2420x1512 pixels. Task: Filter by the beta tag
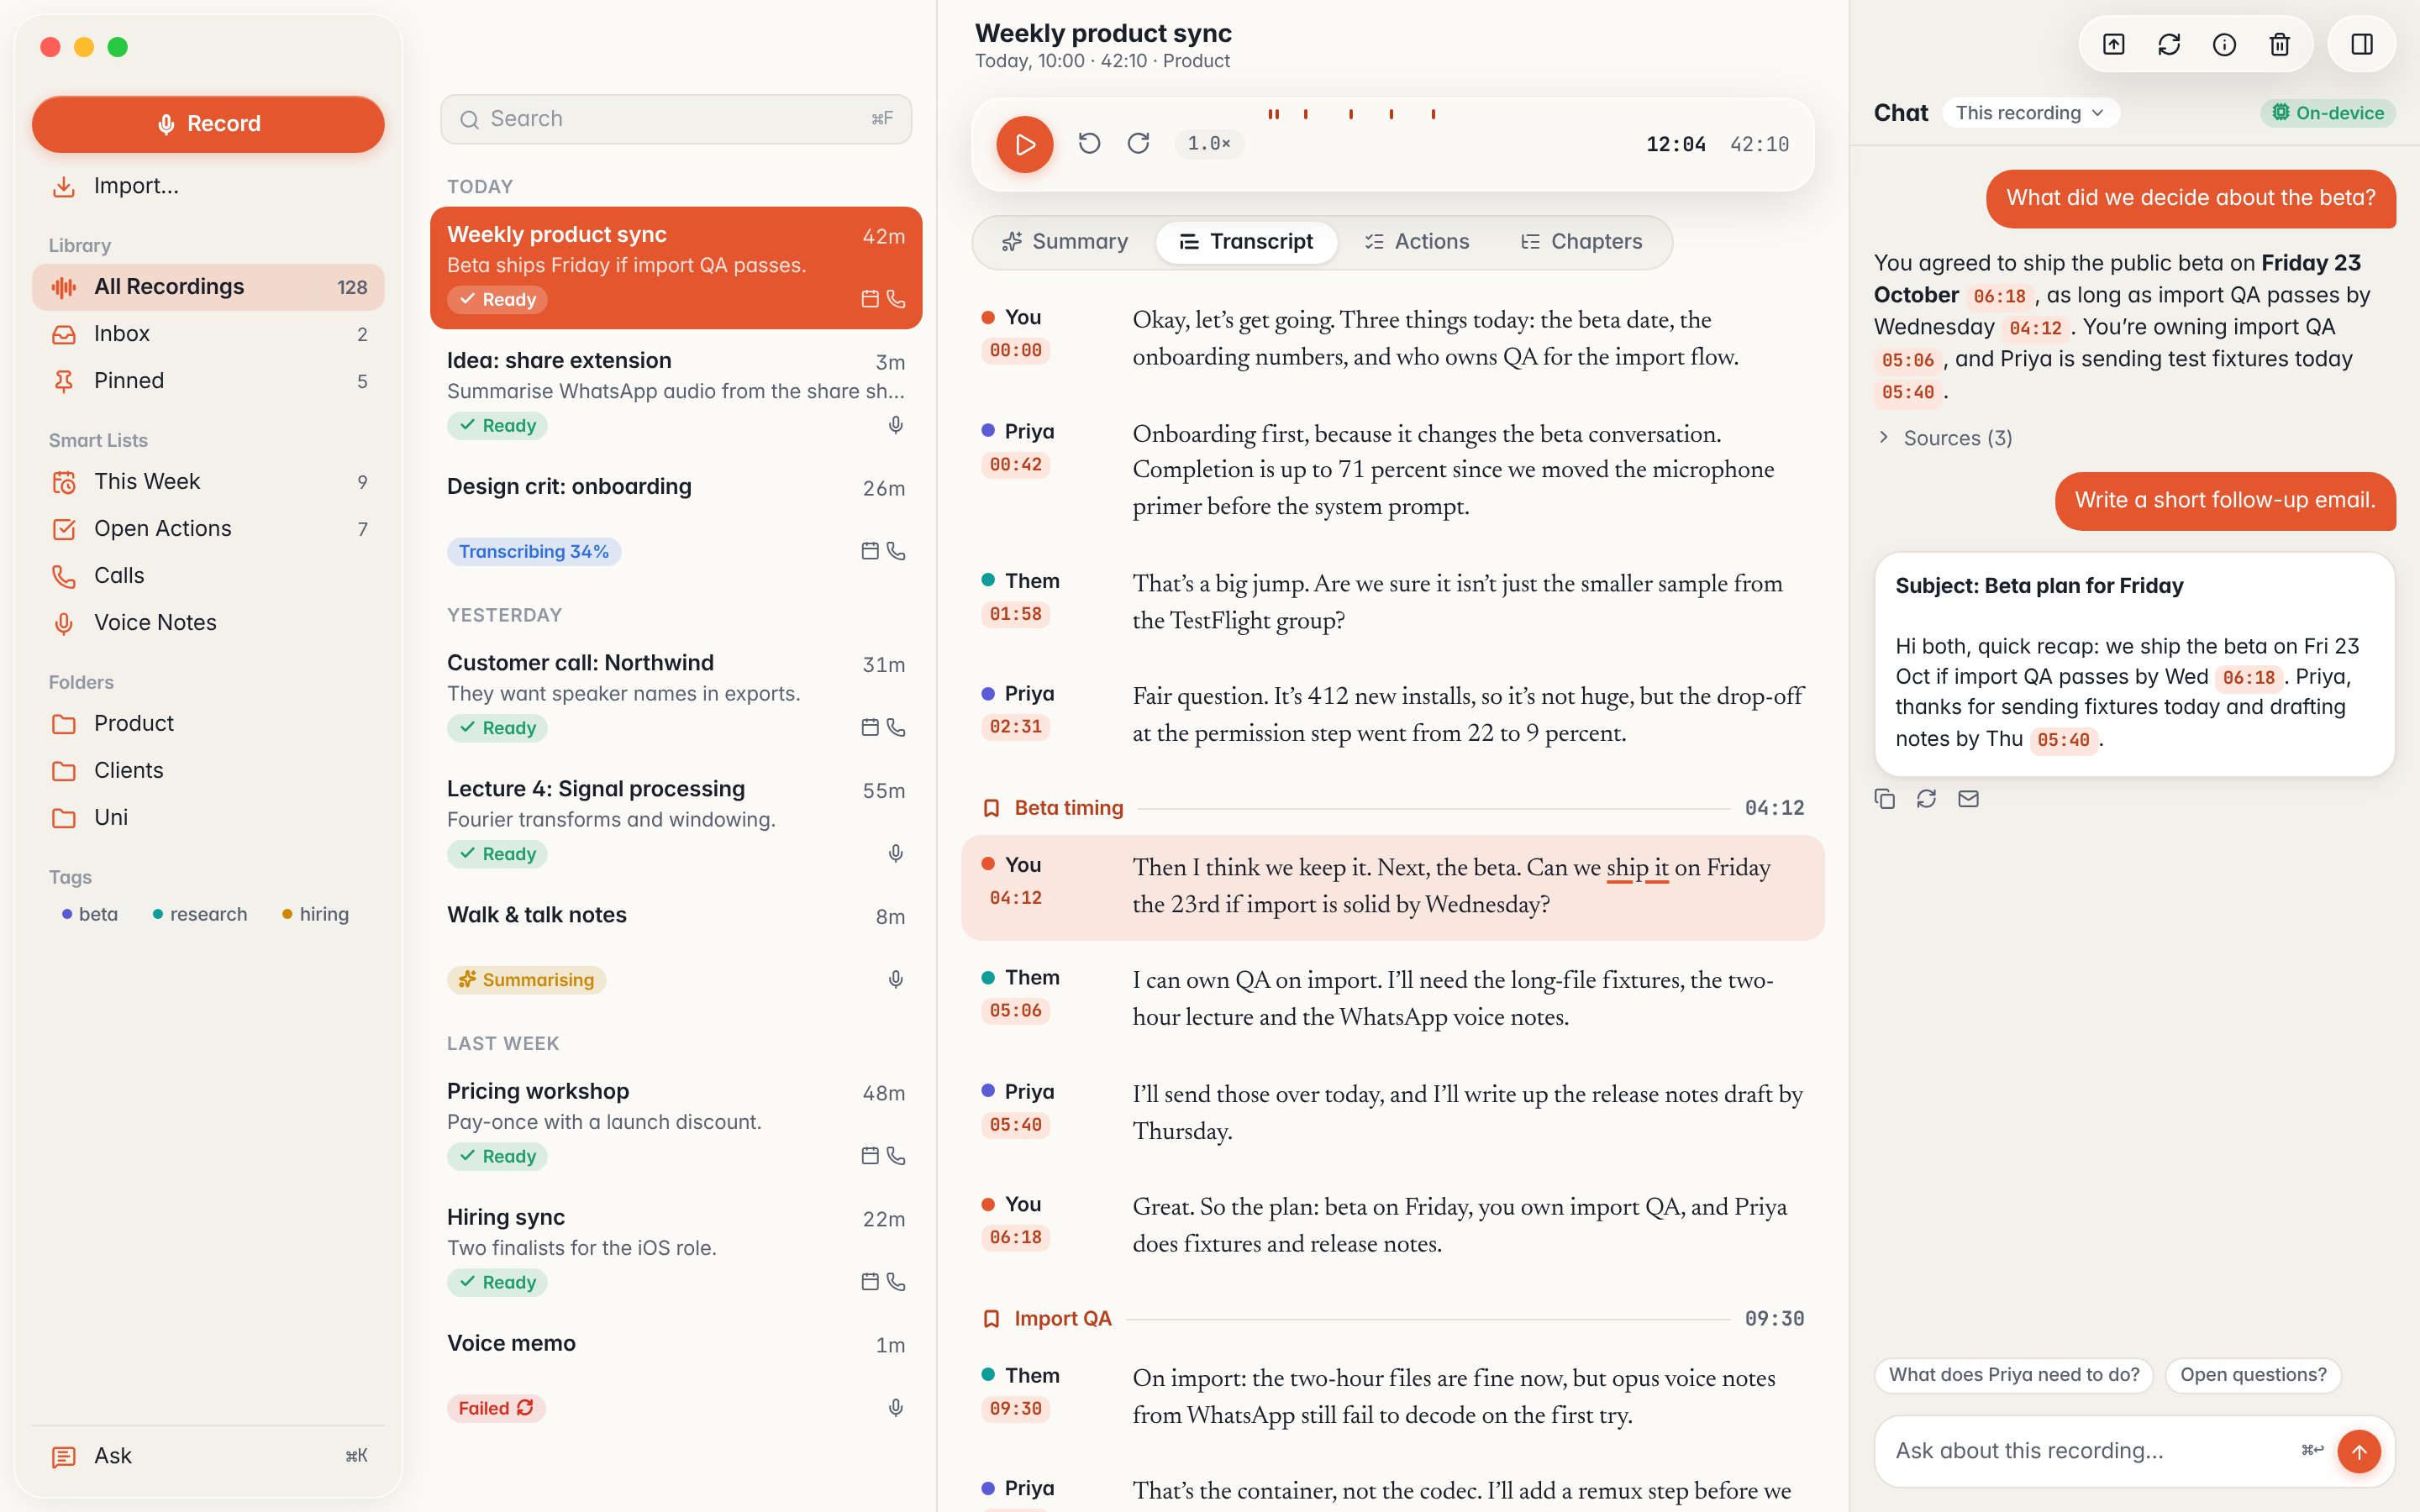coord(89,914)
